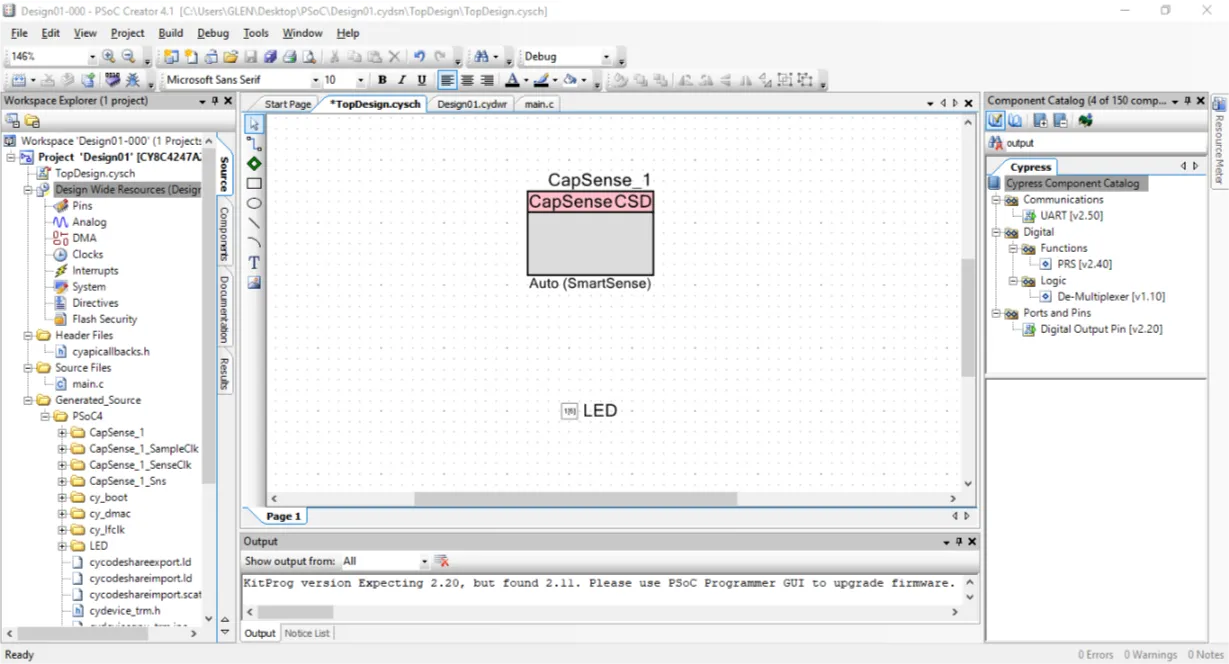Enable center text alignment
1229x664 pixels.
[467, 80]
